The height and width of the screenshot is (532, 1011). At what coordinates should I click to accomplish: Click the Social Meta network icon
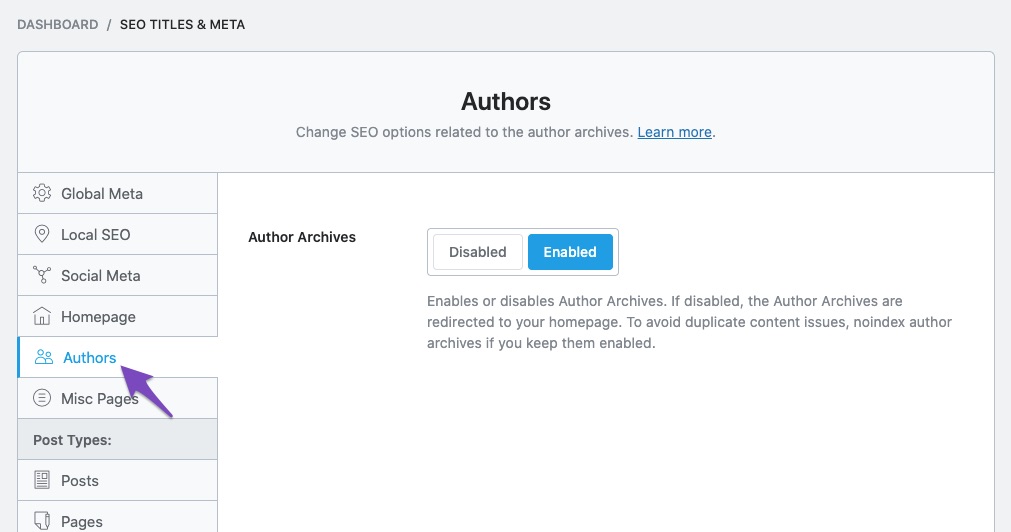(x=42, y=275)
